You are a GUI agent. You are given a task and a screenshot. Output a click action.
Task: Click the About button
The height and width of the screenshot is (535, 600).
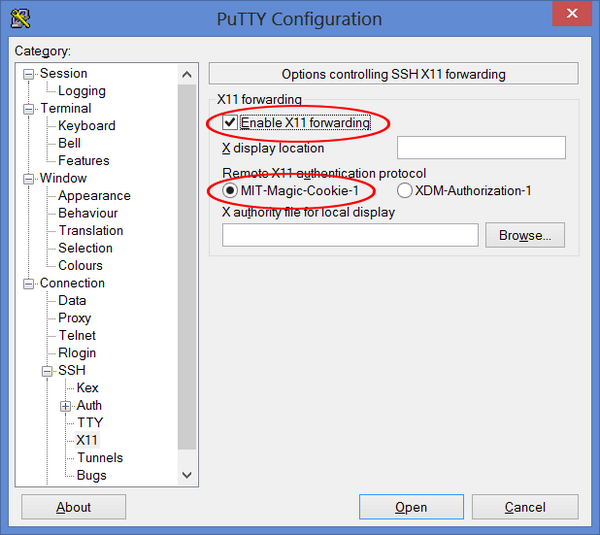pyautogui.click(x=74, y=507)
